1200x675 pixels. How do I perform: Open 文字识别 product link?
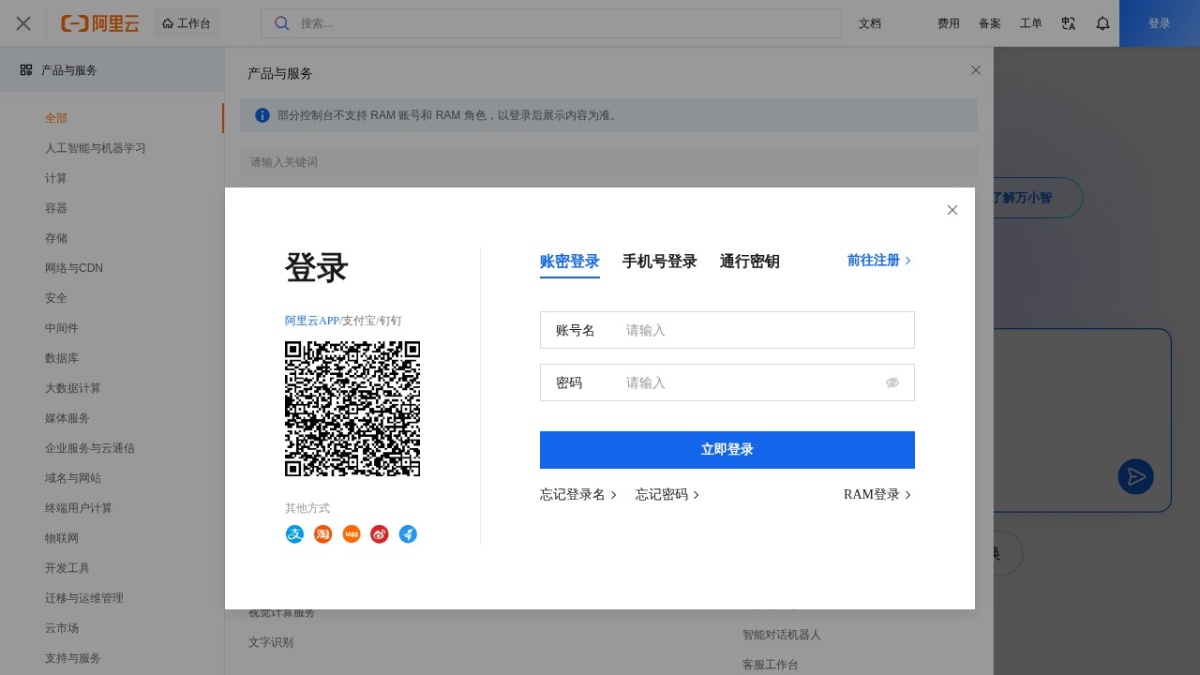(x=271, y=643)
